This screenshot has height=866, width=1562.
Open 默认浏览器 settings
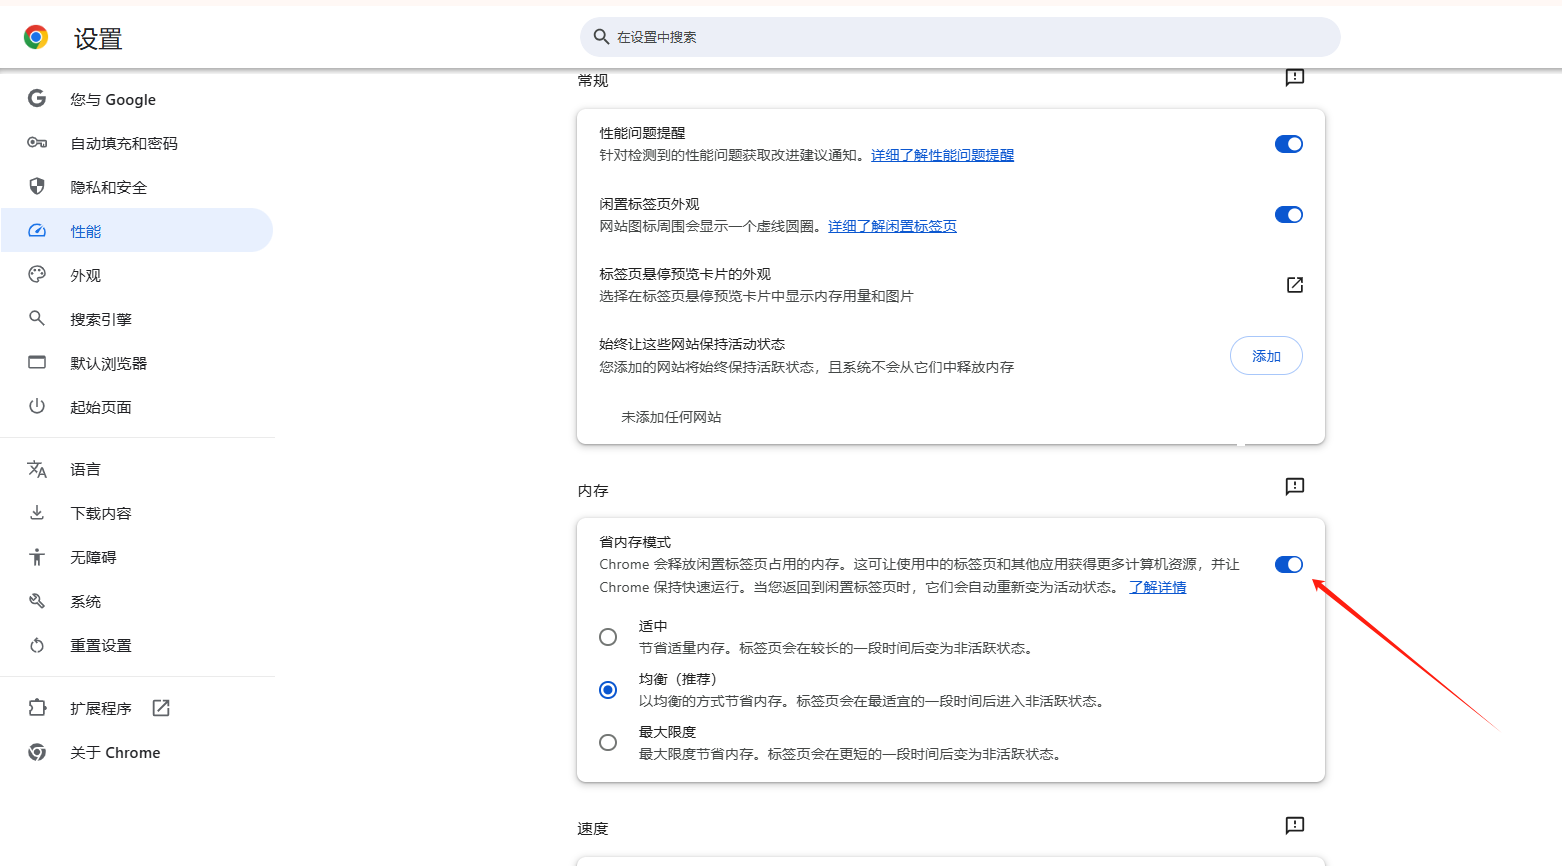click(137, 363)
